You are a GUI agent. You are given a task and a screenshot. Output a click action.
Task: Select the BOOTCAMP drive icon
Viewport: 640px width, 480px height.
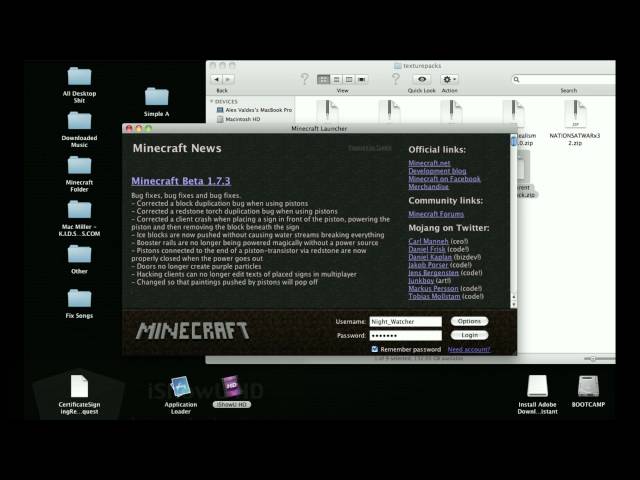(x=588, y=386)
